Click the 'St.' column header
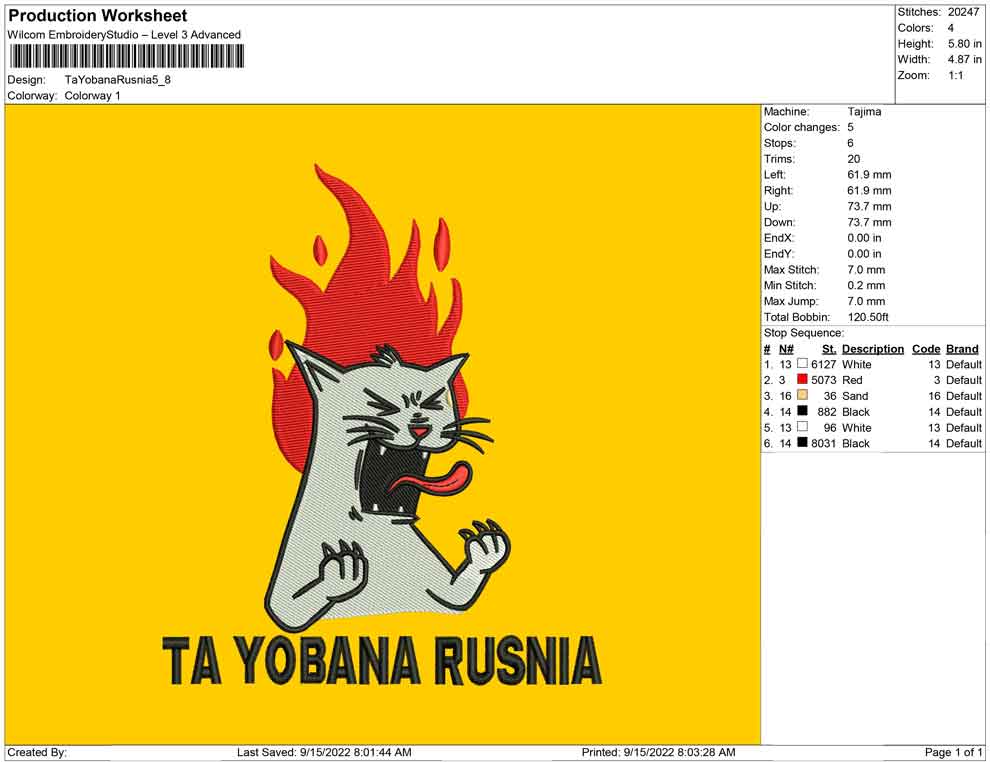This screenshot has width=990, height=762. click(829, 349)
